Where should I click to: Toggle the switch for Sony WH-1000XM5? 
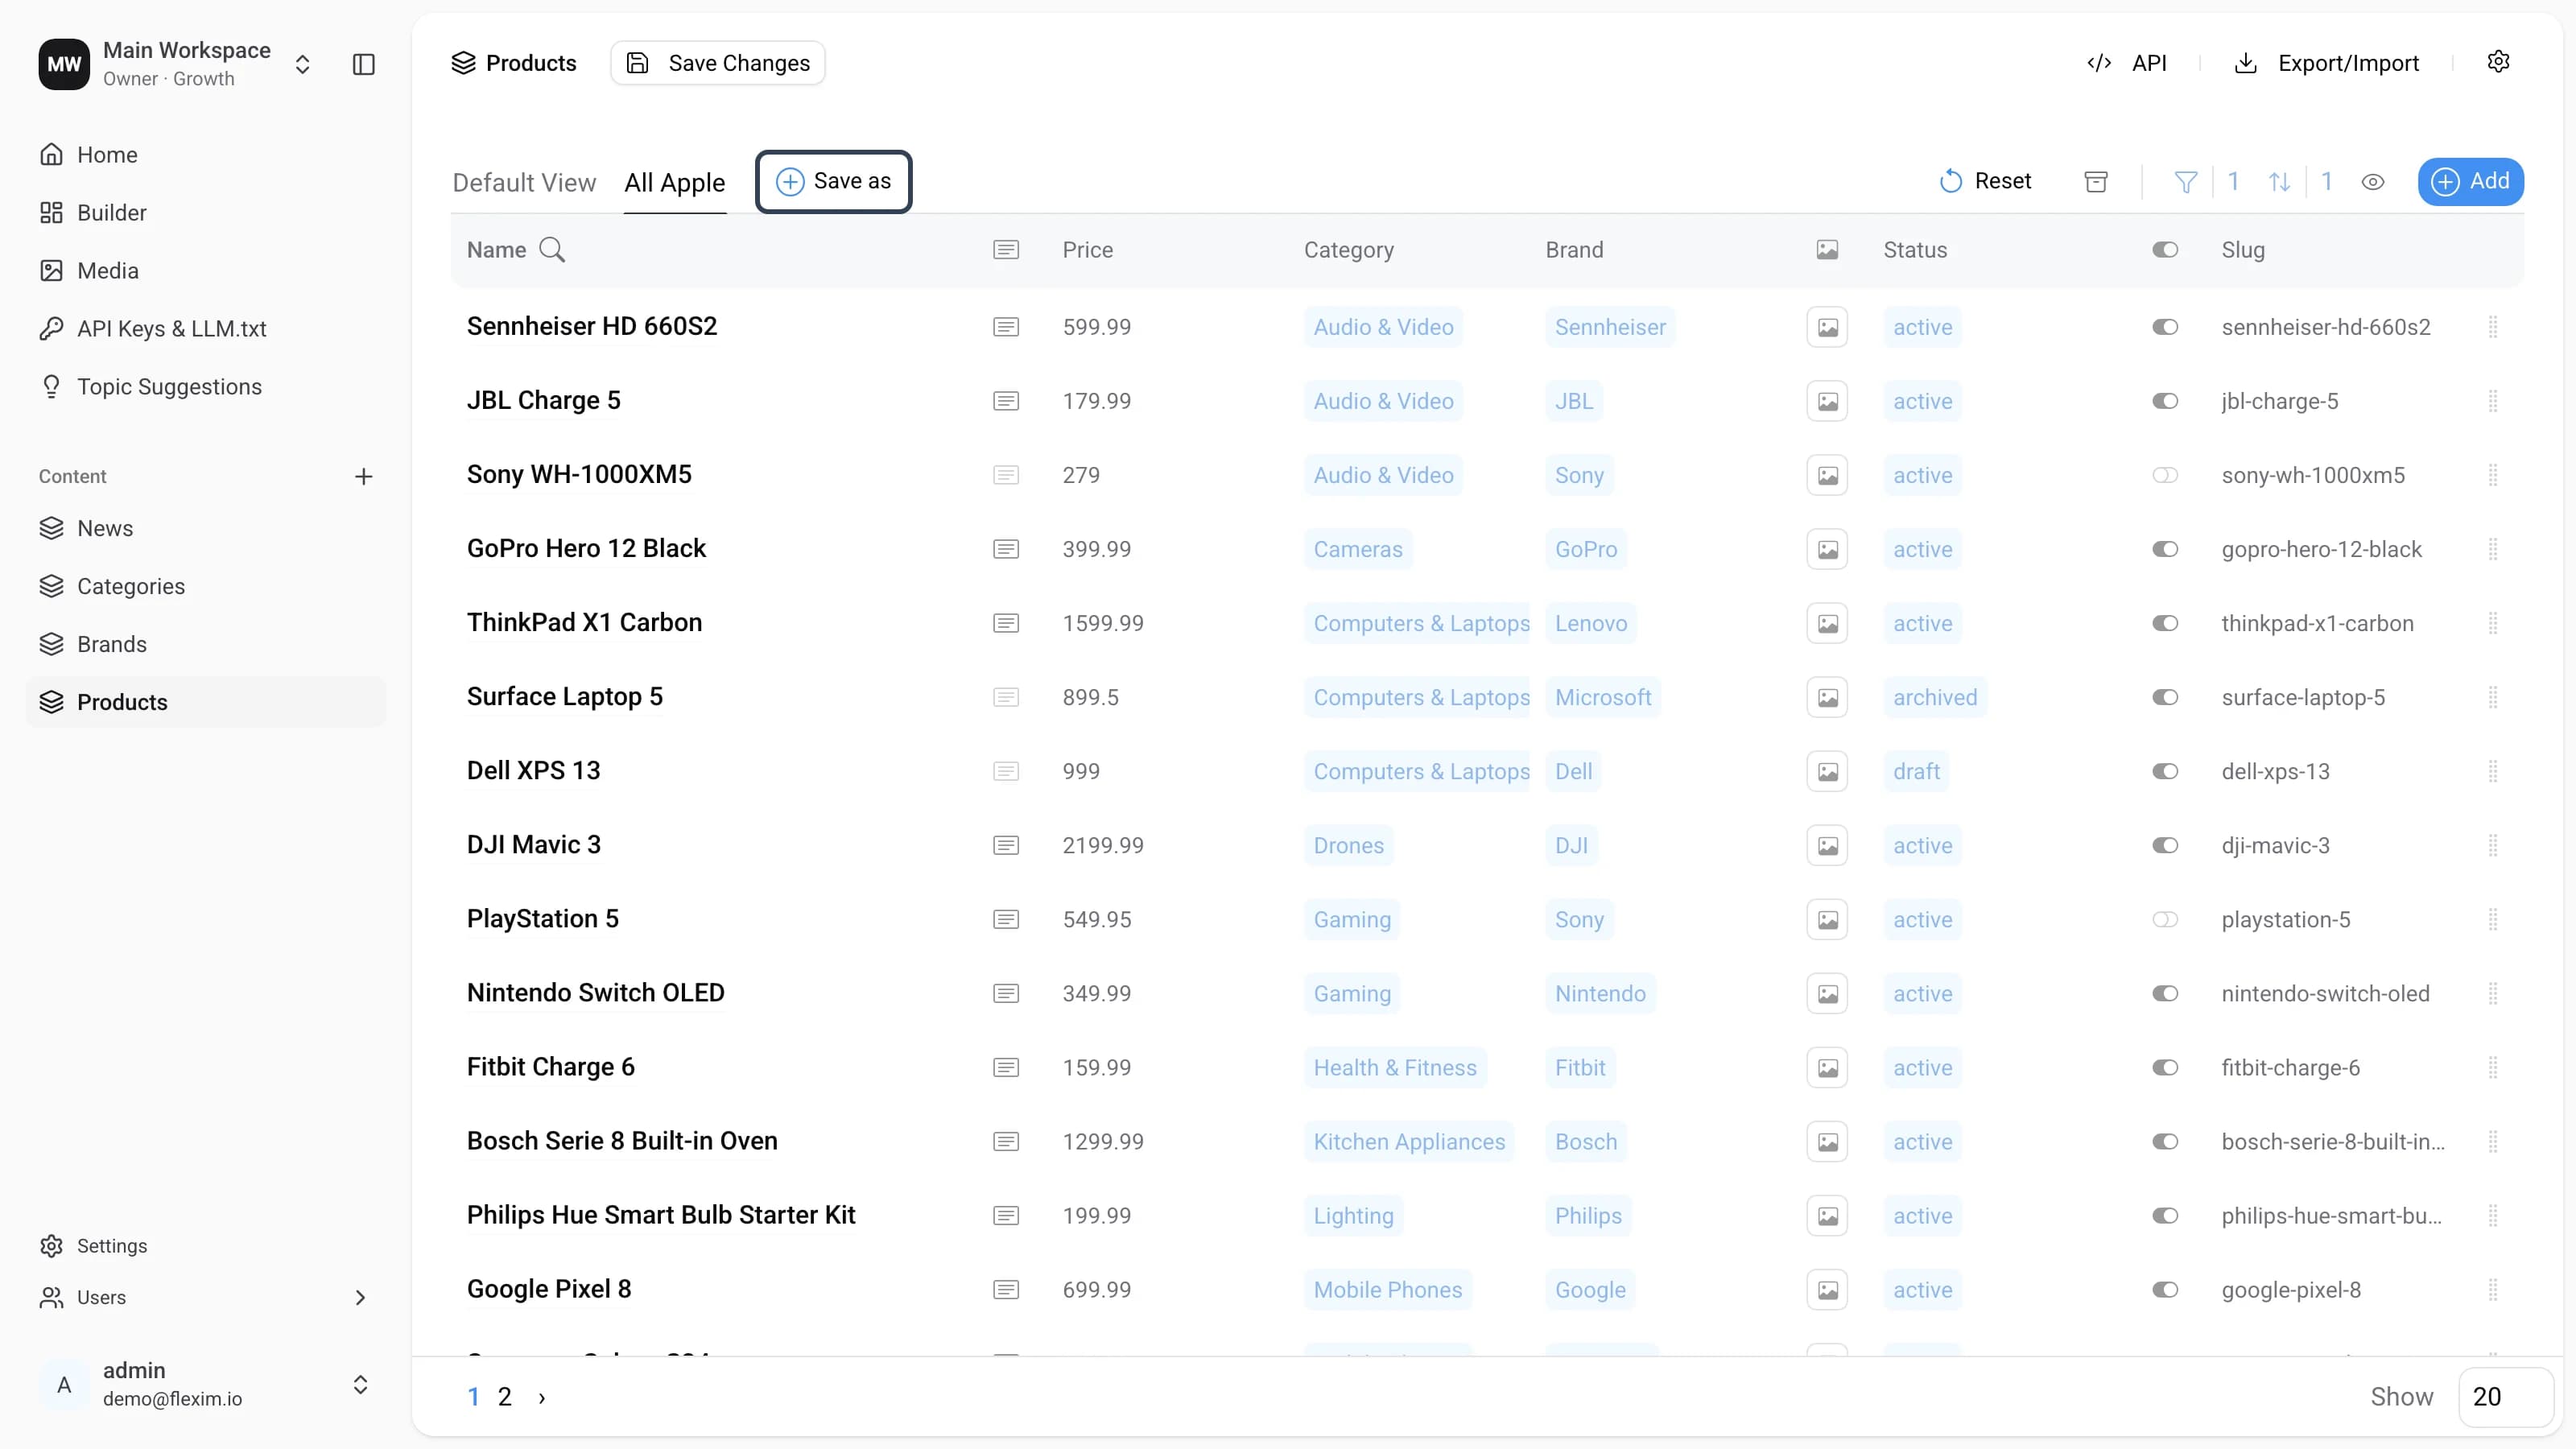pyautogui.click(x=2165, y=475)
